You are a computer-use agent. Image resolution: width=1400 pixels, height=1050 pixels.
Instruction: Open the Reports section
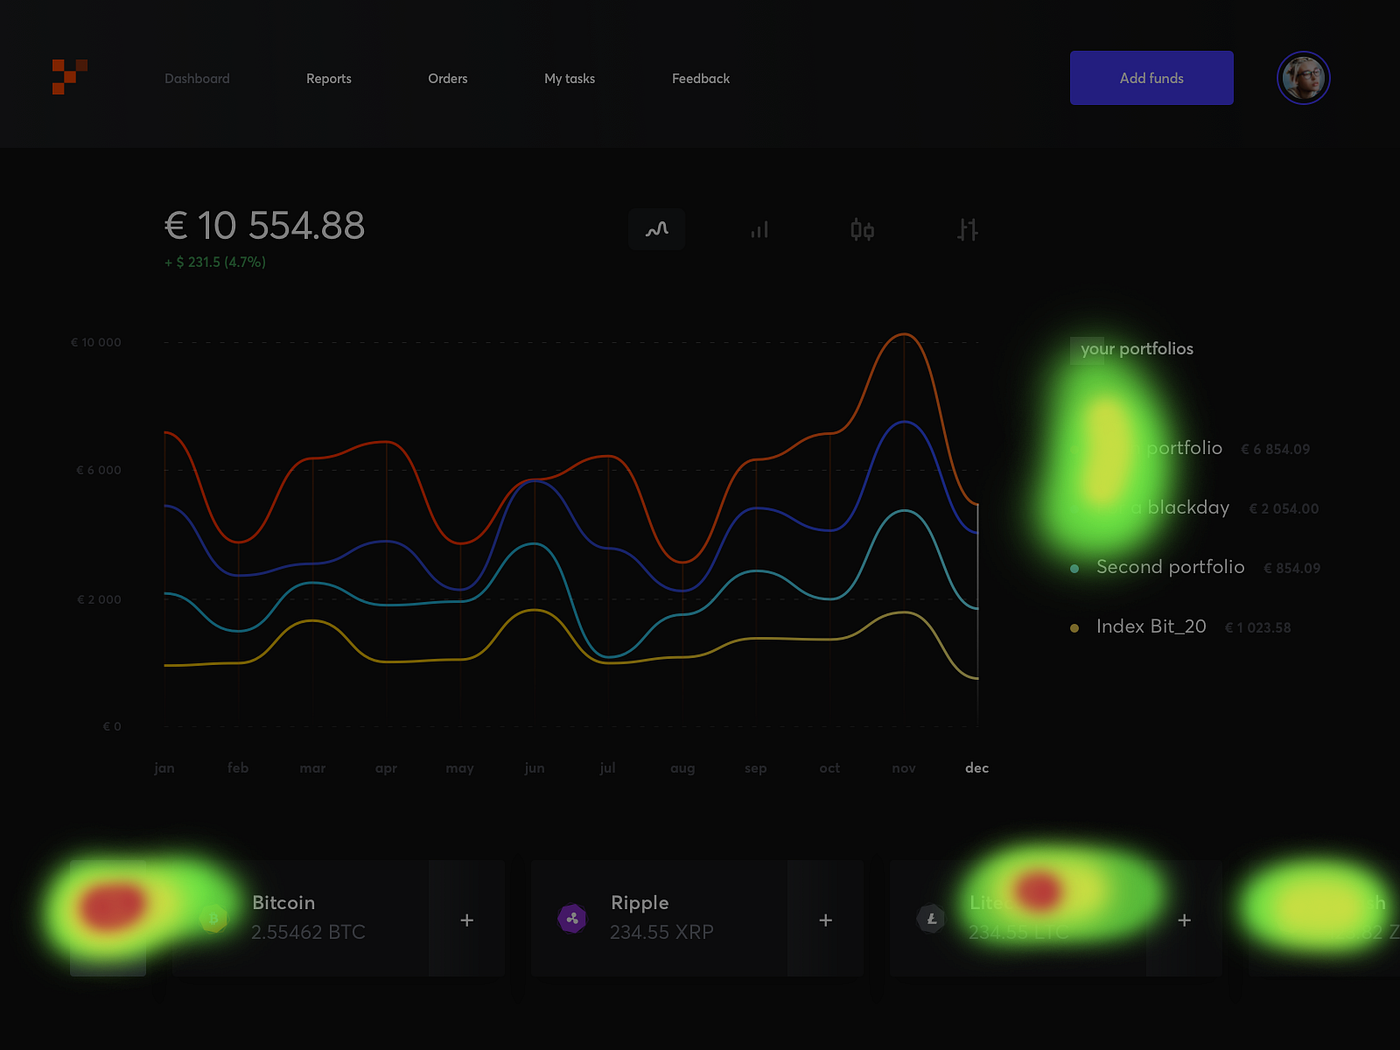(x=328, y=78)
